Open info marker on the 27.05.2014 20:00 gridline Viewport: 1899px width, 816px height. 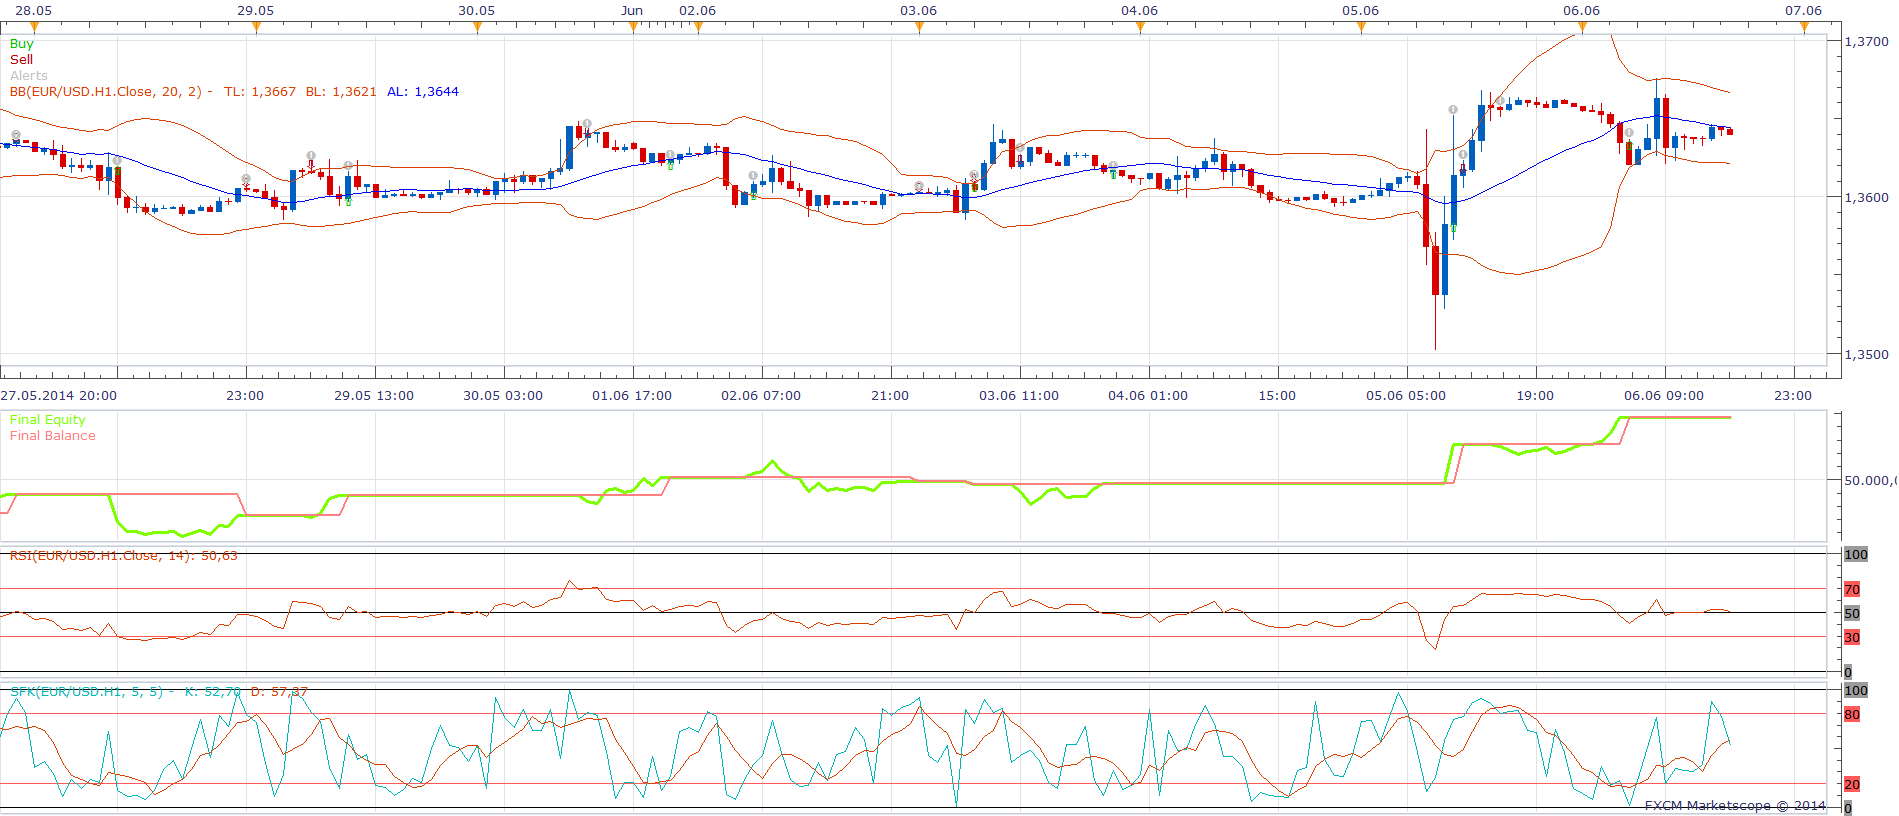[x=117, y=161]
